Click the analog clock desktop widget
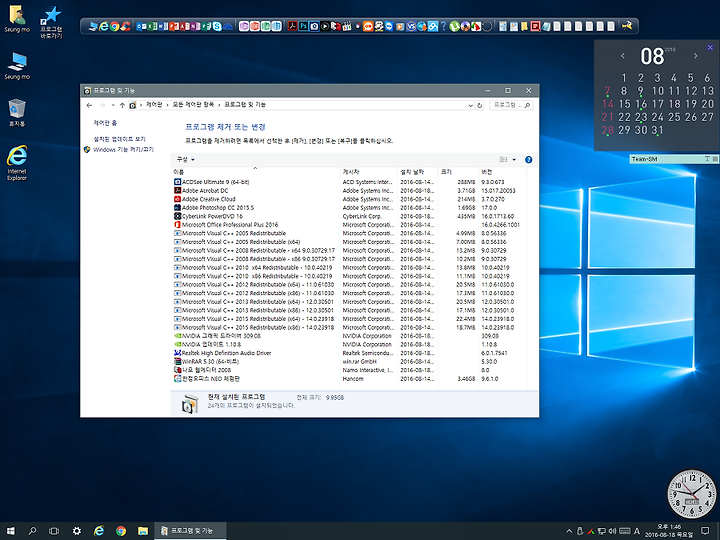The height and width of the screenshot is (540, 720). tap(692, 494)
